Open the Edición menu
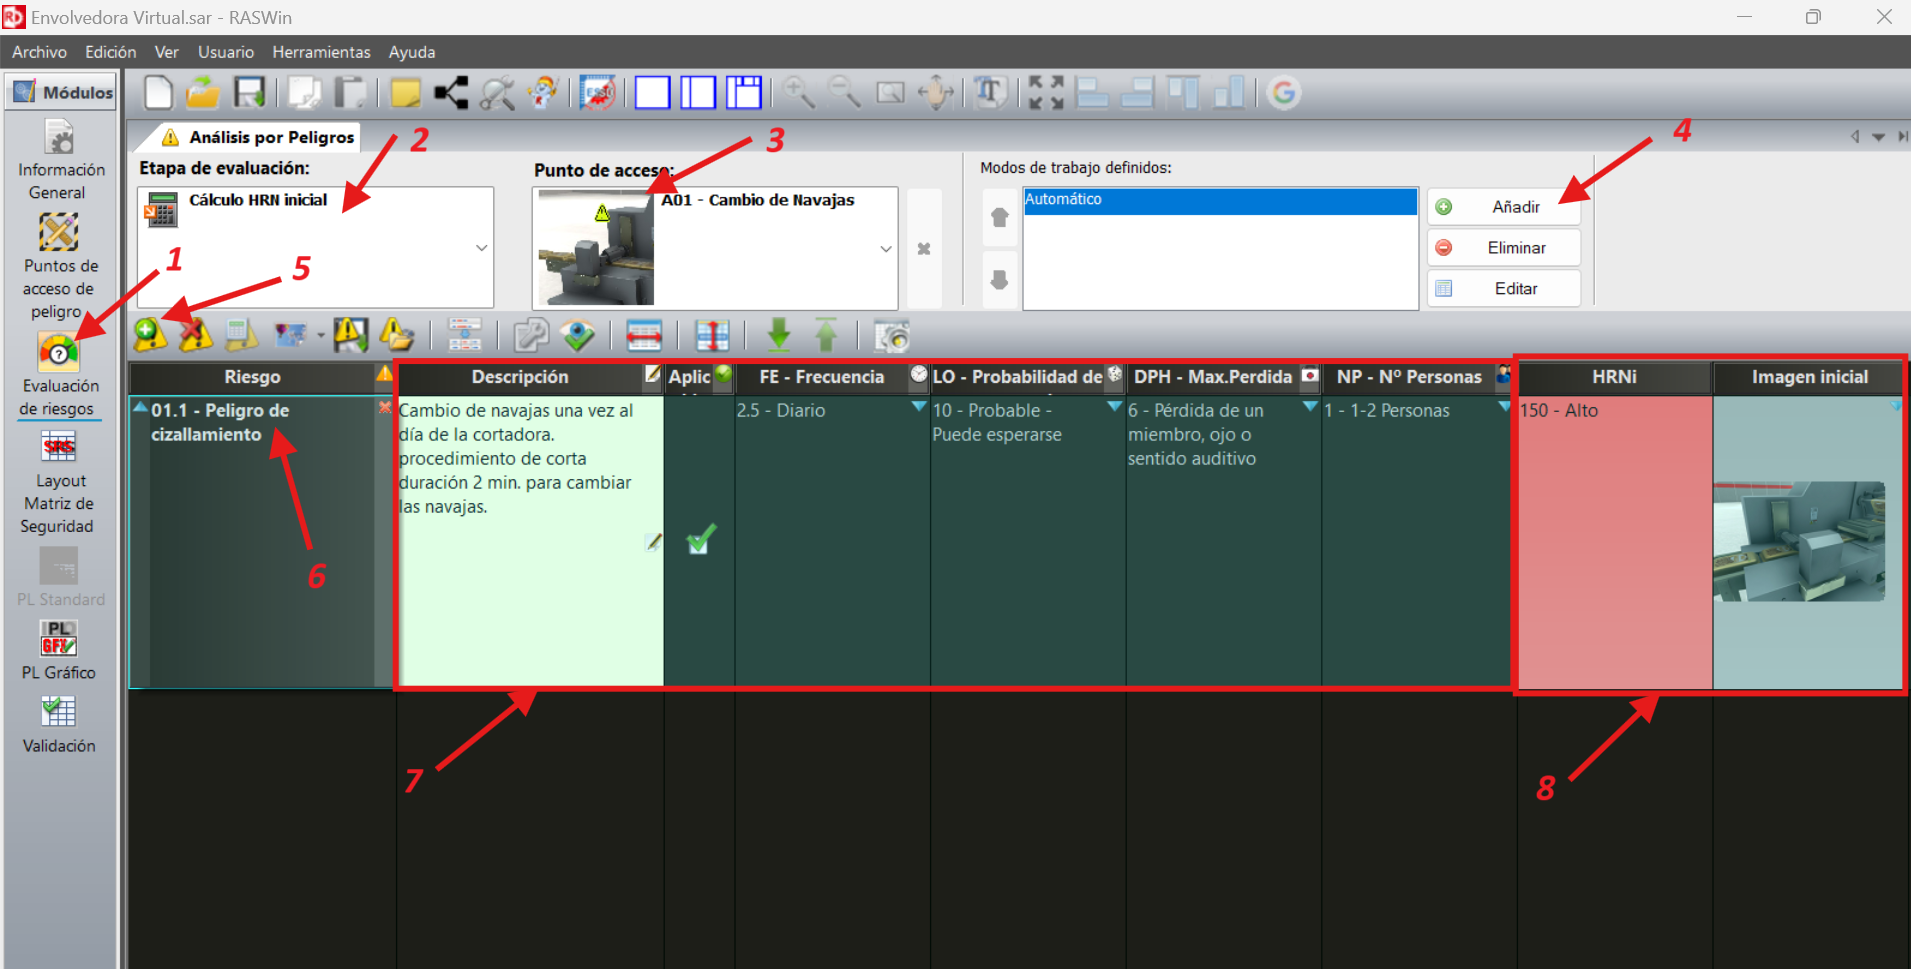 click(x=110, y=52)
